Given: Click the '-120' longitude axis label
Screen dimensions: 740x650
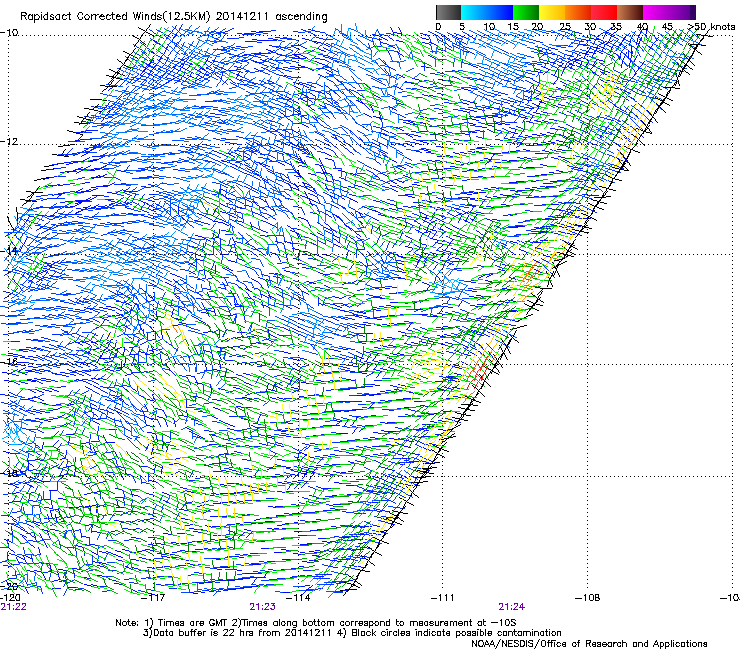Looking at the screenshot, I should tap(10, 598).
